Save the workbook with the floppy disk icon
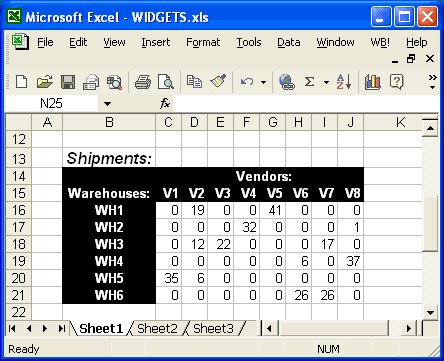The height and width of the screenshot is (361, 444). (x=68, y=82)
